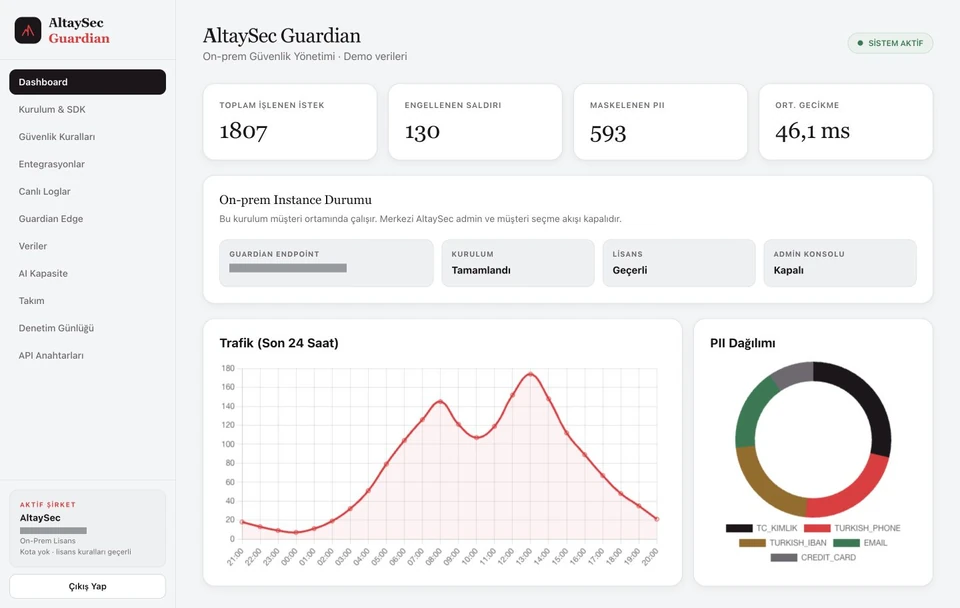
Task: Click the Kurulum Tamamlandı status tile
Action: pos(518,263)
